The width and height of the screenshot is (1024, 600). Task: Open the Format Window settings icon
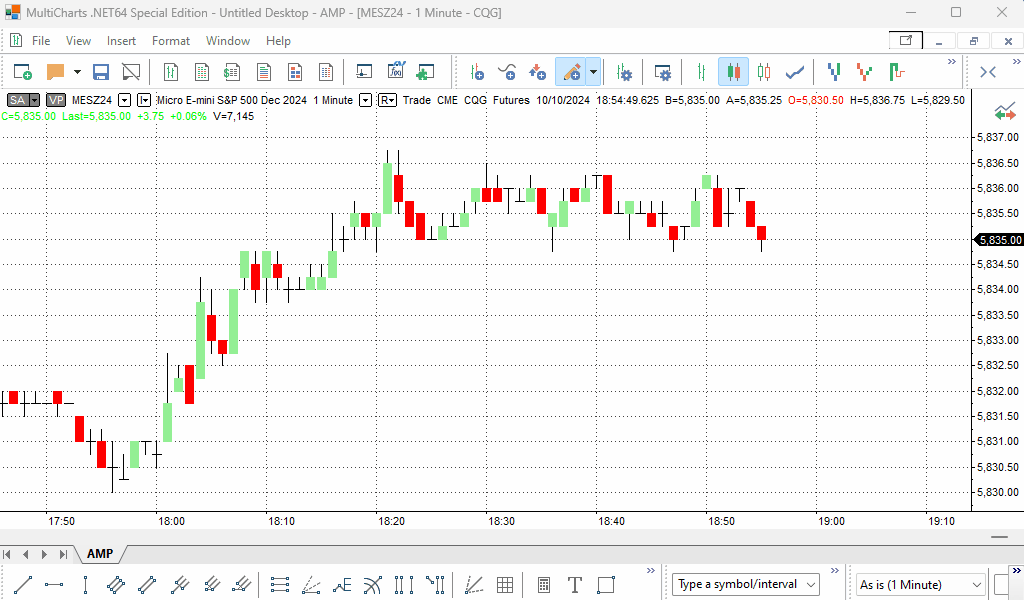coord(662,72)
